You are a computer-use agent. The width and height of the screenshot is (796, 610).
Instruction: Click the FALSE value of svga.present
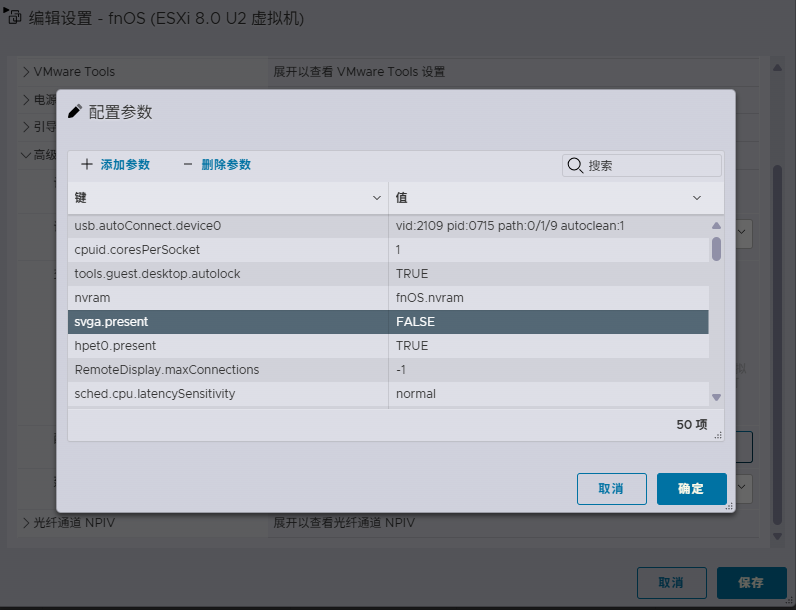415,322
